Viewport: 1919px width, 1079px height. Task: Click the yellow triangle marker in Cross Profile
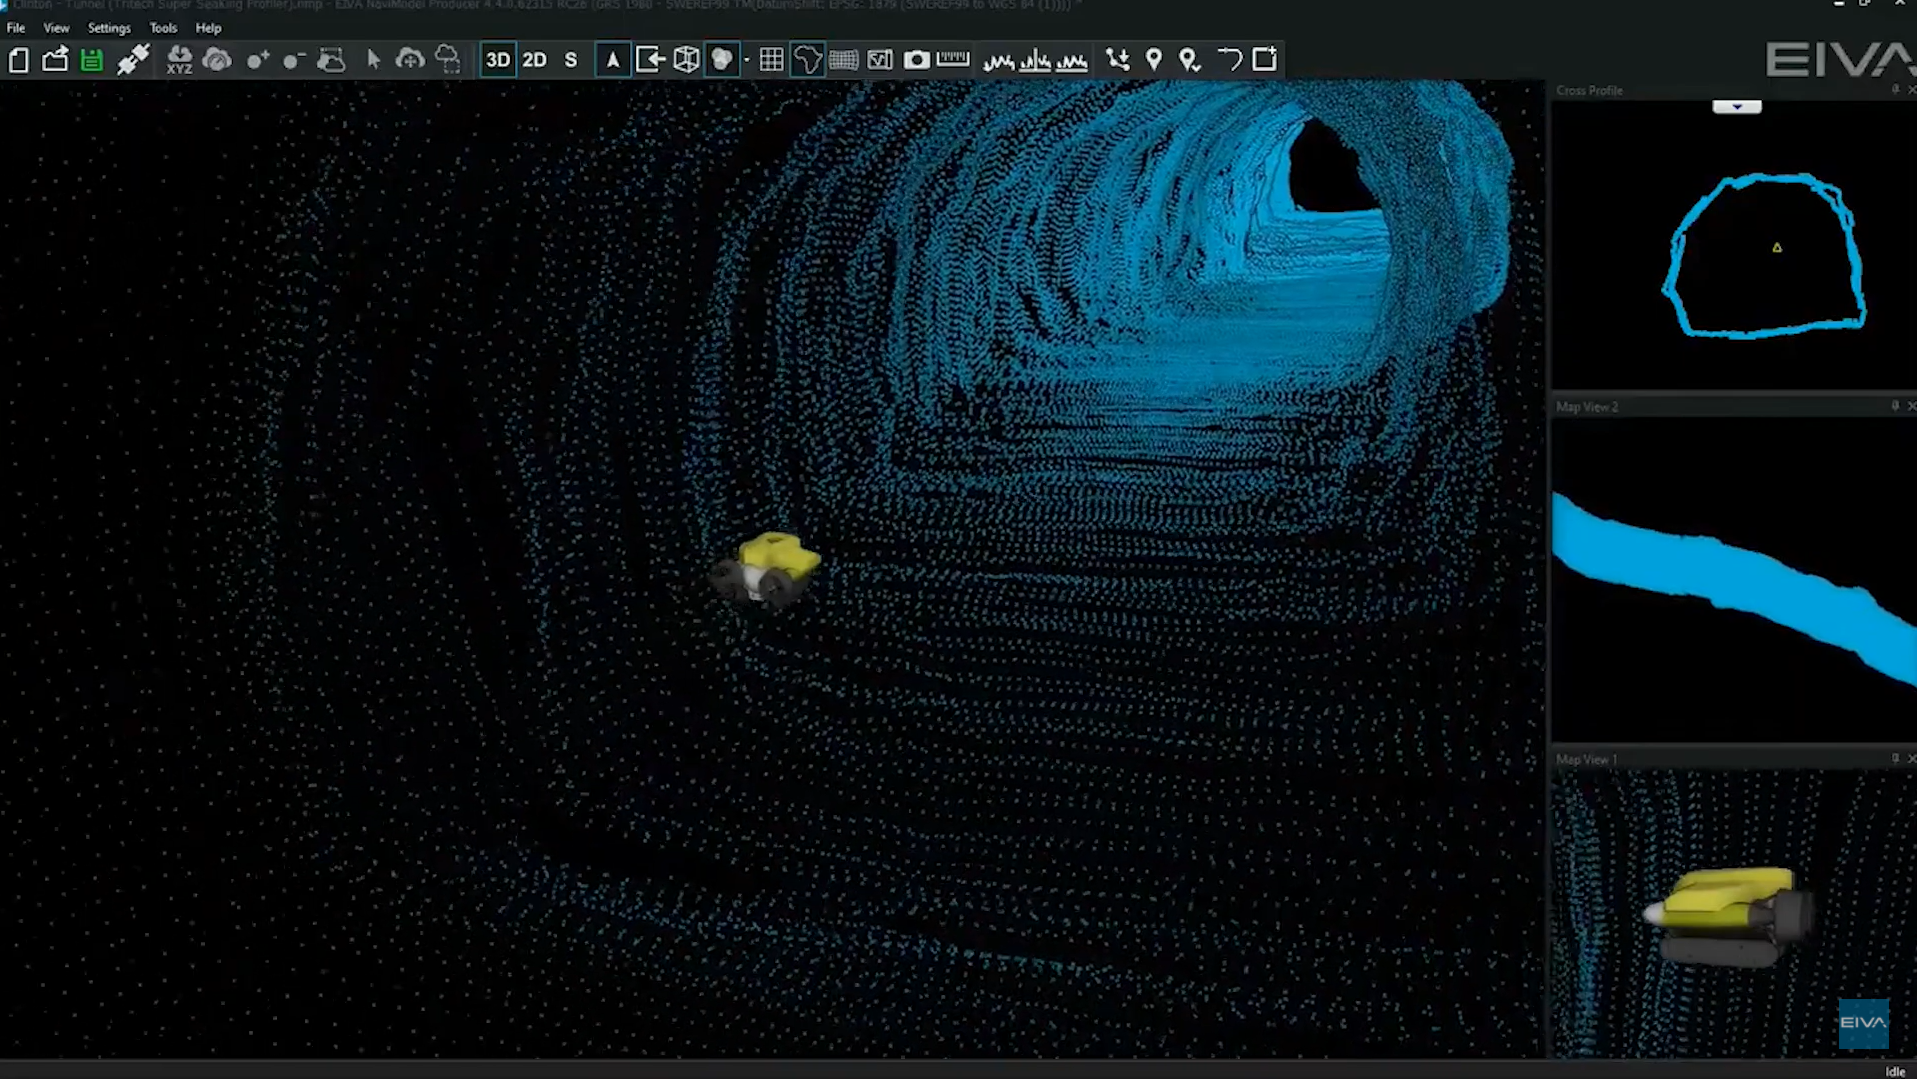click(1777, 247)
